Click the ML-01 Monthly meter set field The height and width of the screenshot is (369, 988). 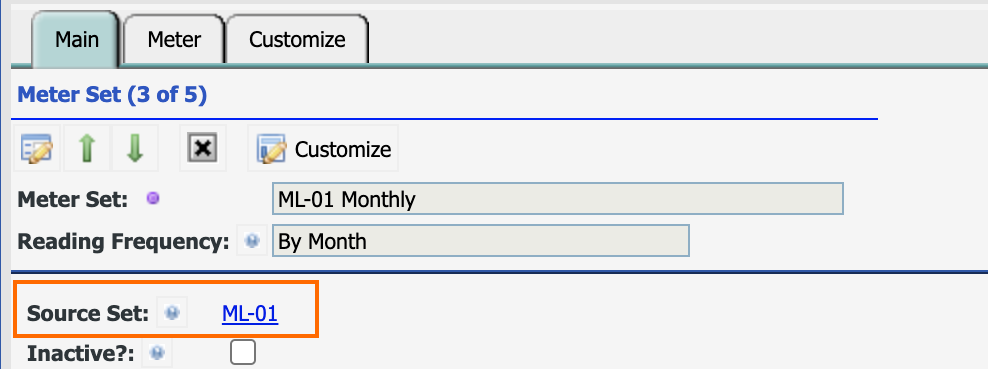click(x=558, y=199)
